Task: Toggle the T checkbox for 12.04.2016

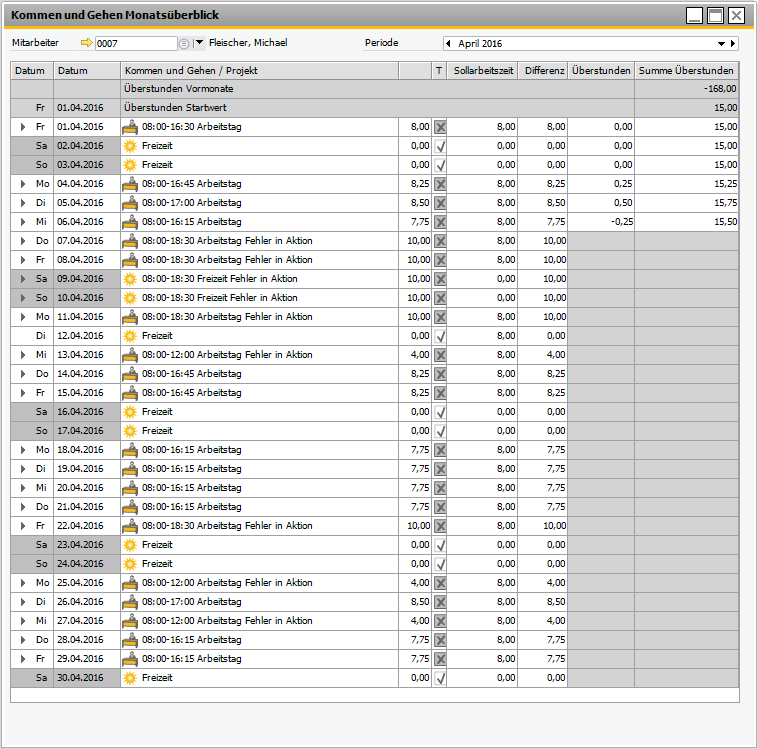Action: pyautogui.click(x=440, y=336)
